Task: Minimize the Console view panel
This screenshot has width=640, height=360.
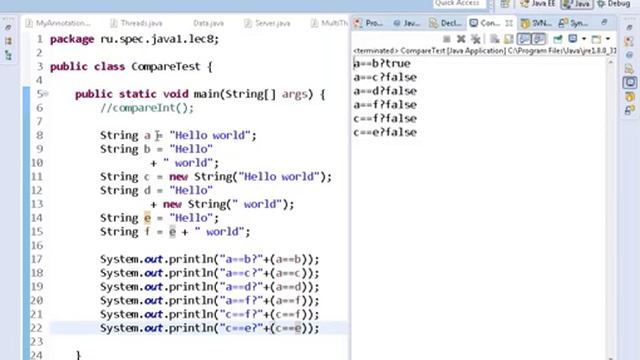Action: tap(604, 22)
